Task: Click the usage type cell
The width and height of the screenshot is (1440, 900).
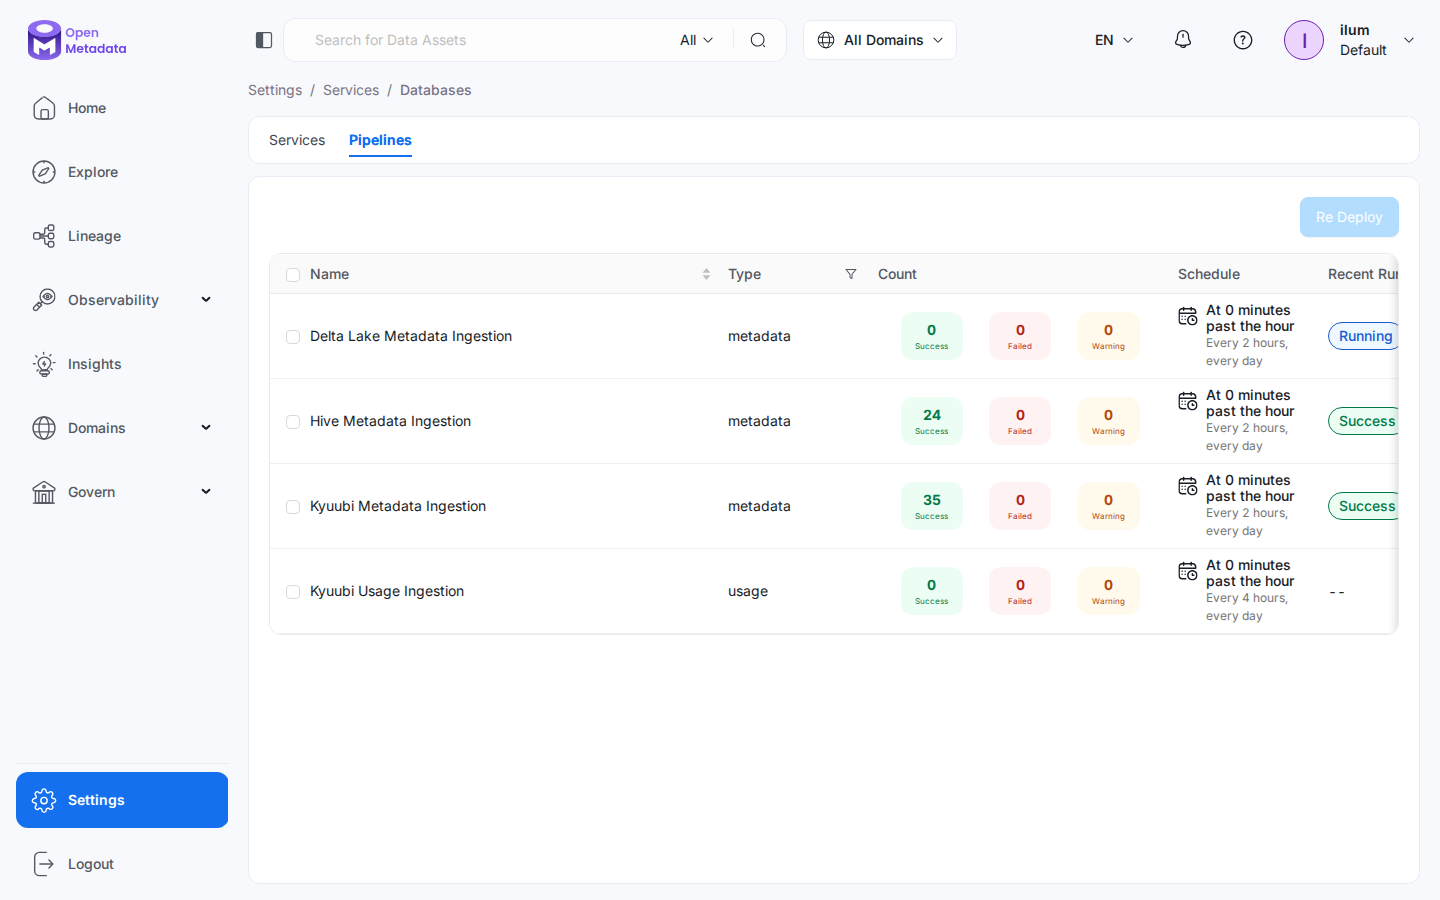Action: coord(748,591)
